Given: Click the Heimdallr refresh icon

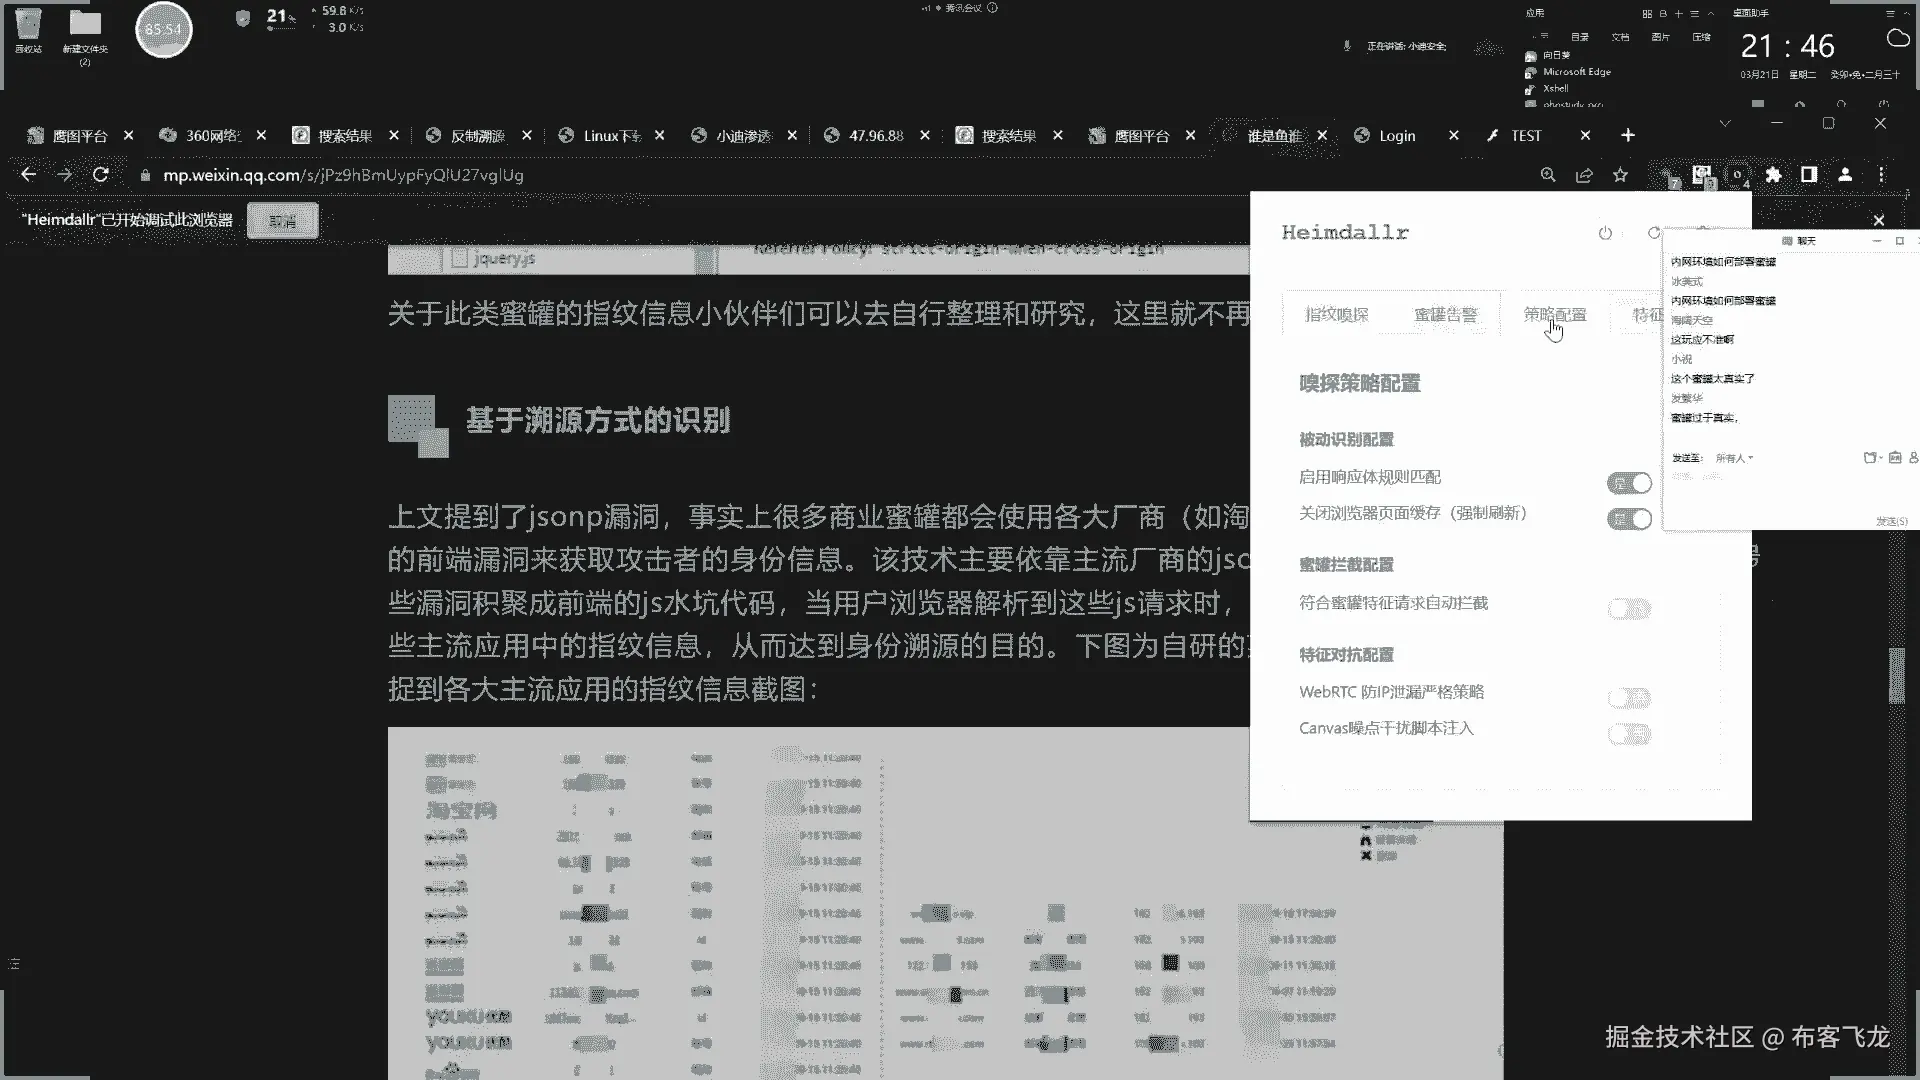Looking at the screenshot, I should tap(1653, 233).
